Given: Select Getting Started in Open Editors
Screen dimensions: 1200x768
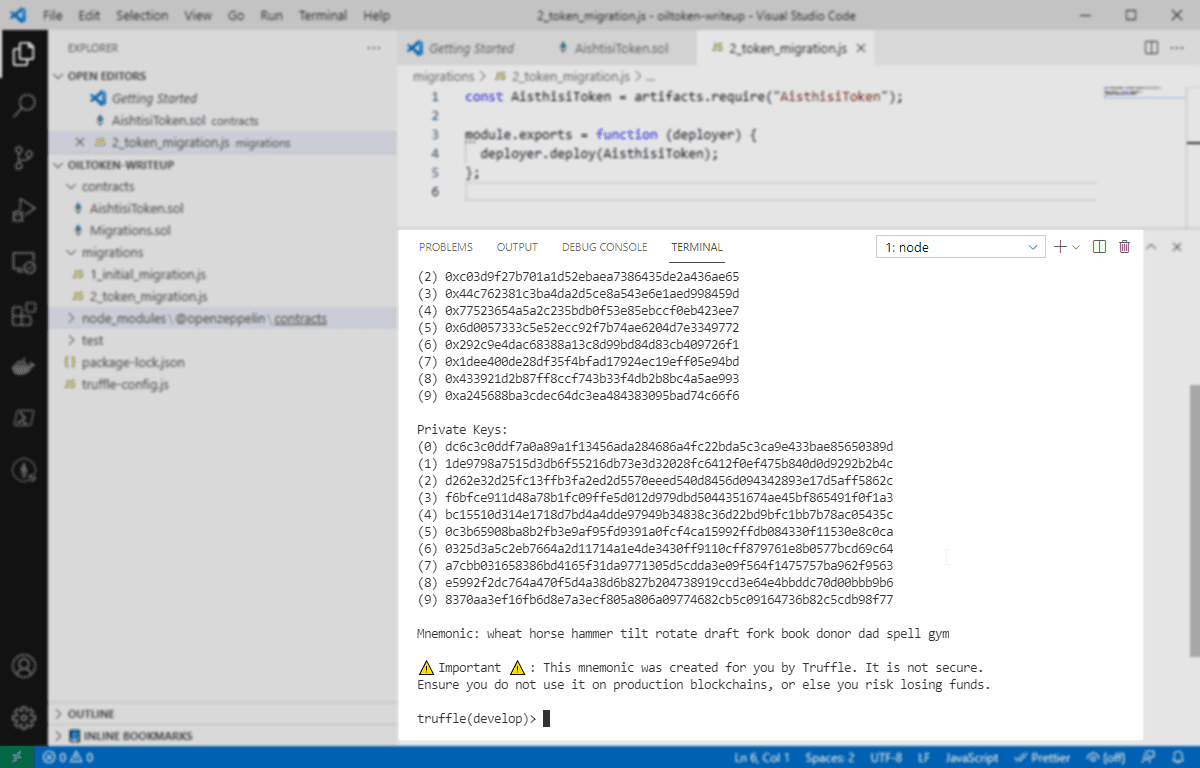Looking at the screenshot, I should pyautogui.click(x=154, y=98).
